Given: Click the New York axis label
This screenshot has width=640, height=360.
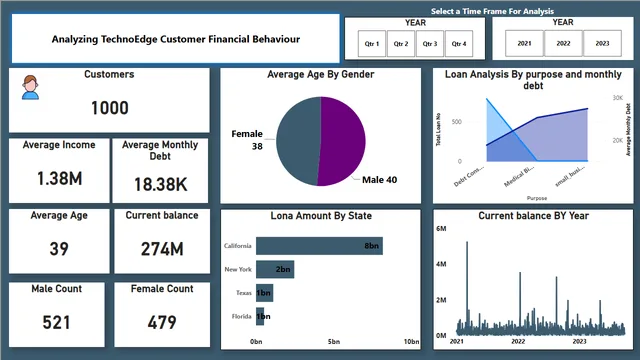Looking at the screenshot, I should (238, 269).
